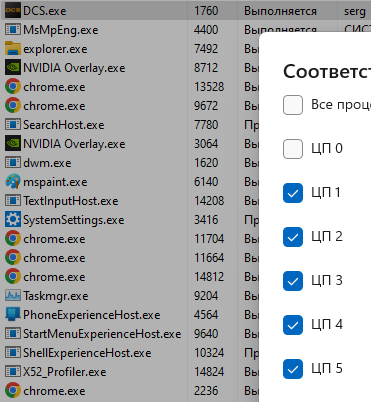Click the X52_Profiler.exe icon

point(13,372)
